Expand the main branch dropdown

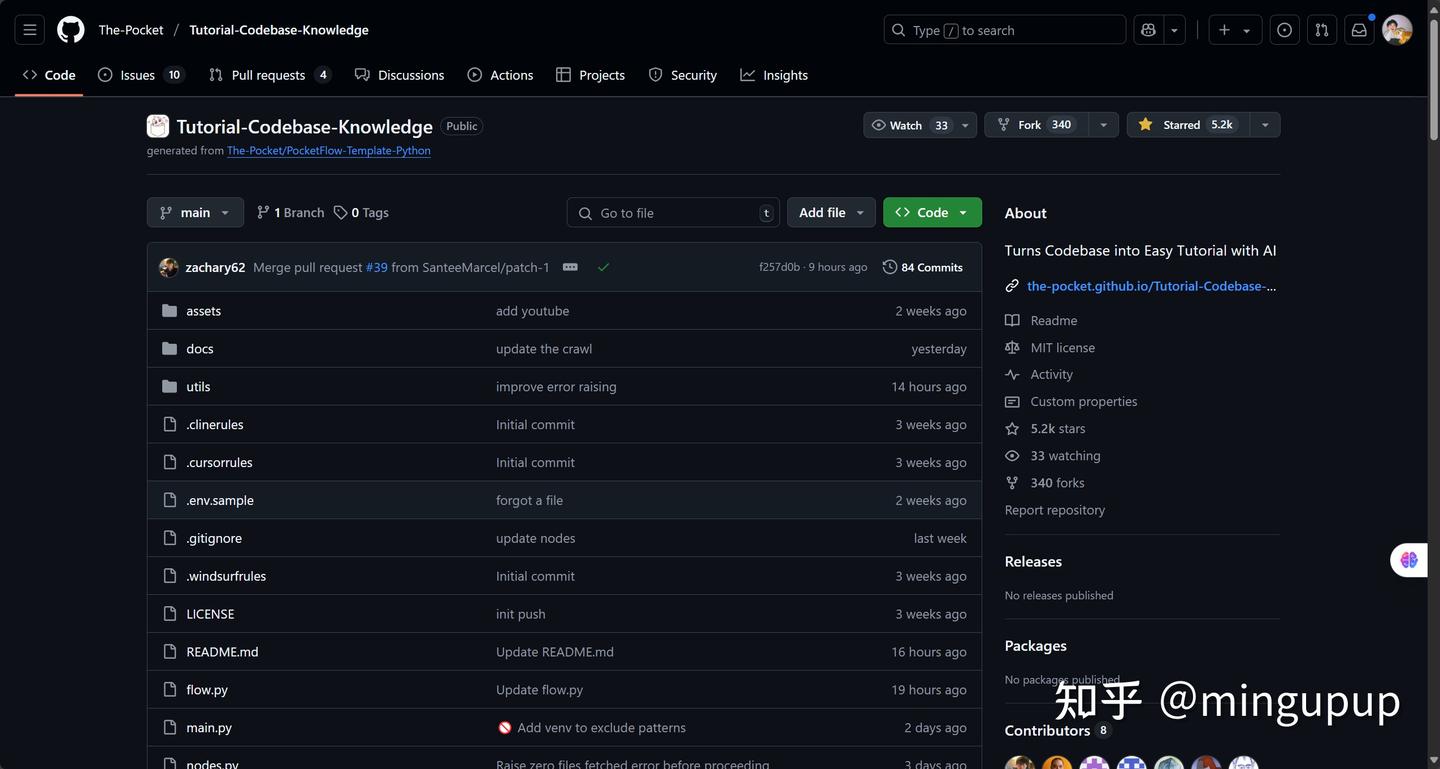195,212
